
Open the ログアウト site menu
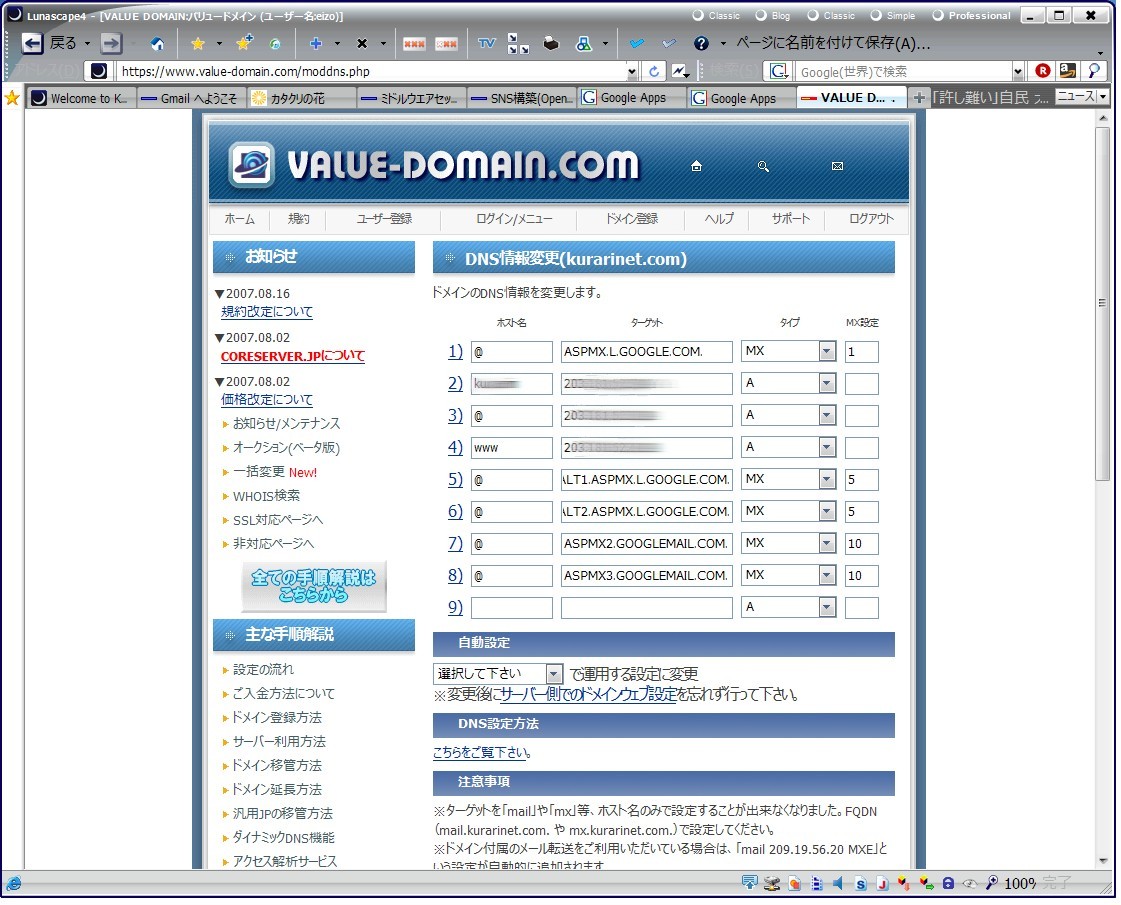click(x=871, y=219)
